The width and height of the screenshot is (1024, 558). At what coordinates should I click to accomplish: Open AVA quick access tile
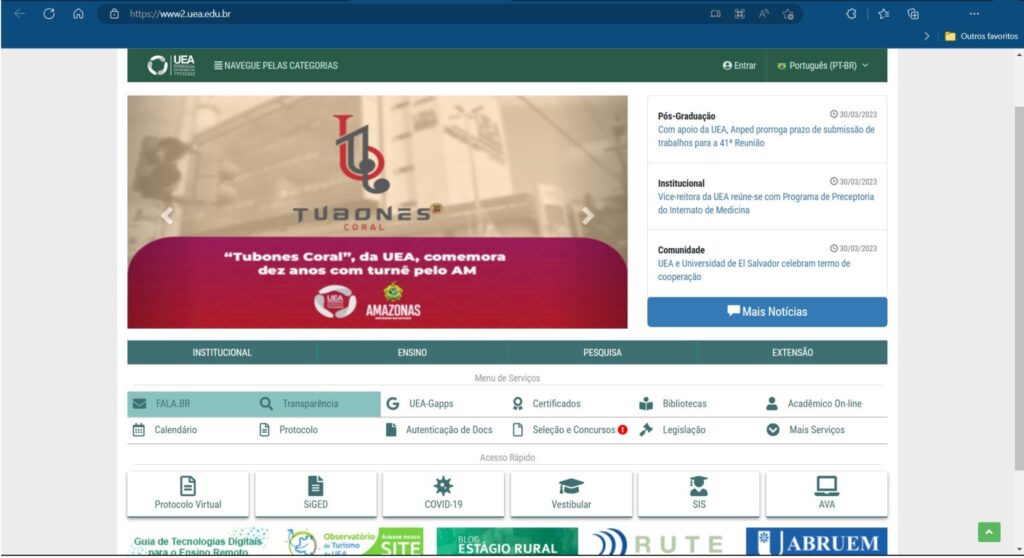pyautogui.click(x=827, y=494)
